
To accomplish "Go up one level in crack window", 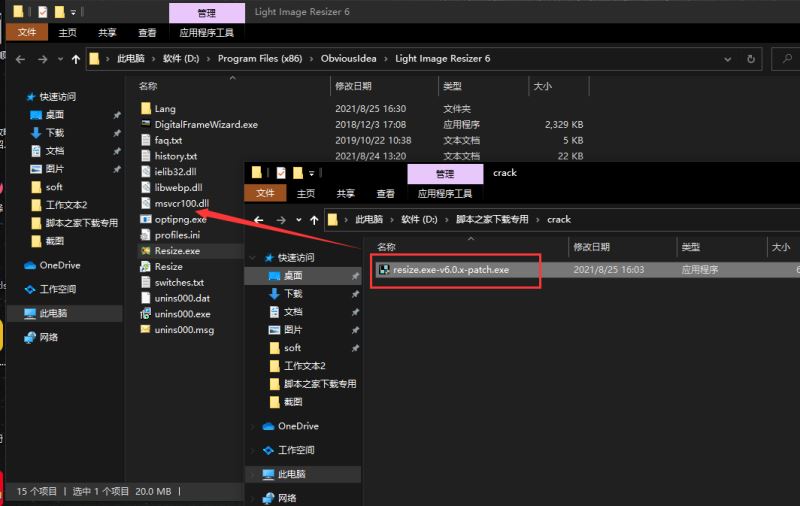I will click(314, 220).
